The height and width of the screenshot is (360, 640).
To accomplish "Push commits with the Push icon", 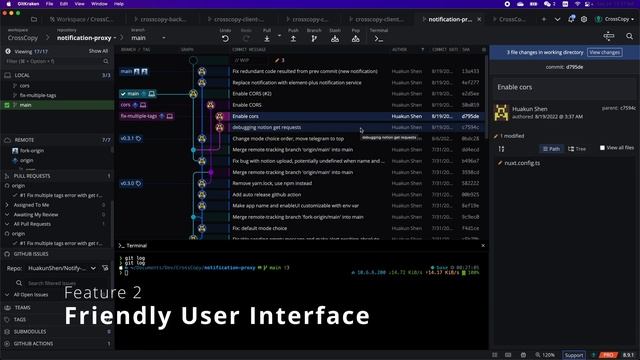I will 293,38.
